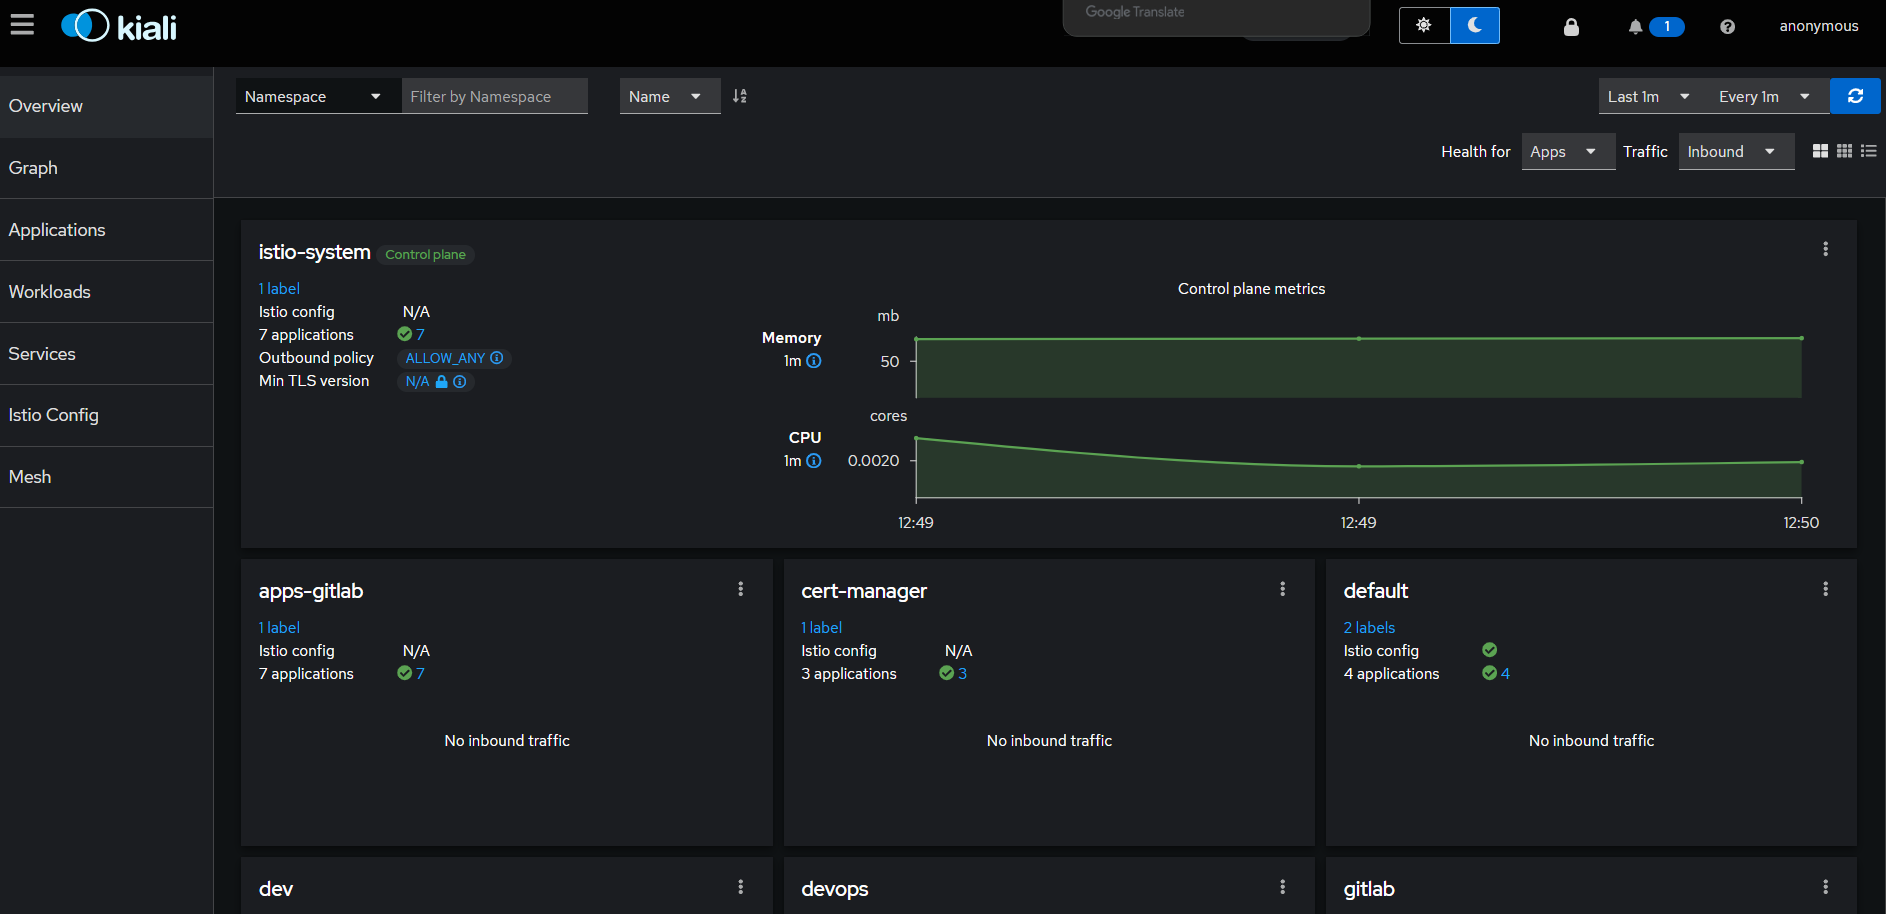Click the Filter by Namespace input field
This screenshot has height=914, width=1886.
coord(494,96)
